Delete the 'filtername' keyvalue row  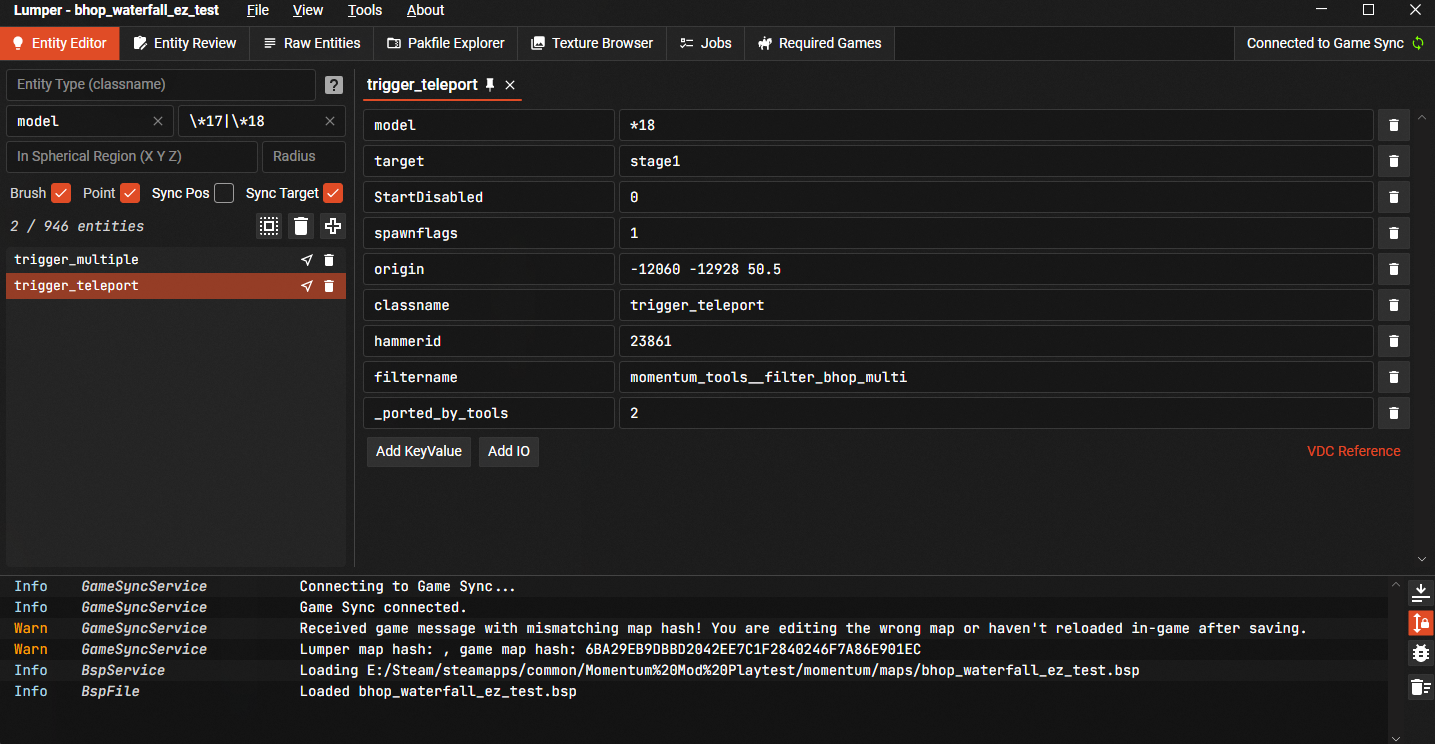[x=1394, y=377]
